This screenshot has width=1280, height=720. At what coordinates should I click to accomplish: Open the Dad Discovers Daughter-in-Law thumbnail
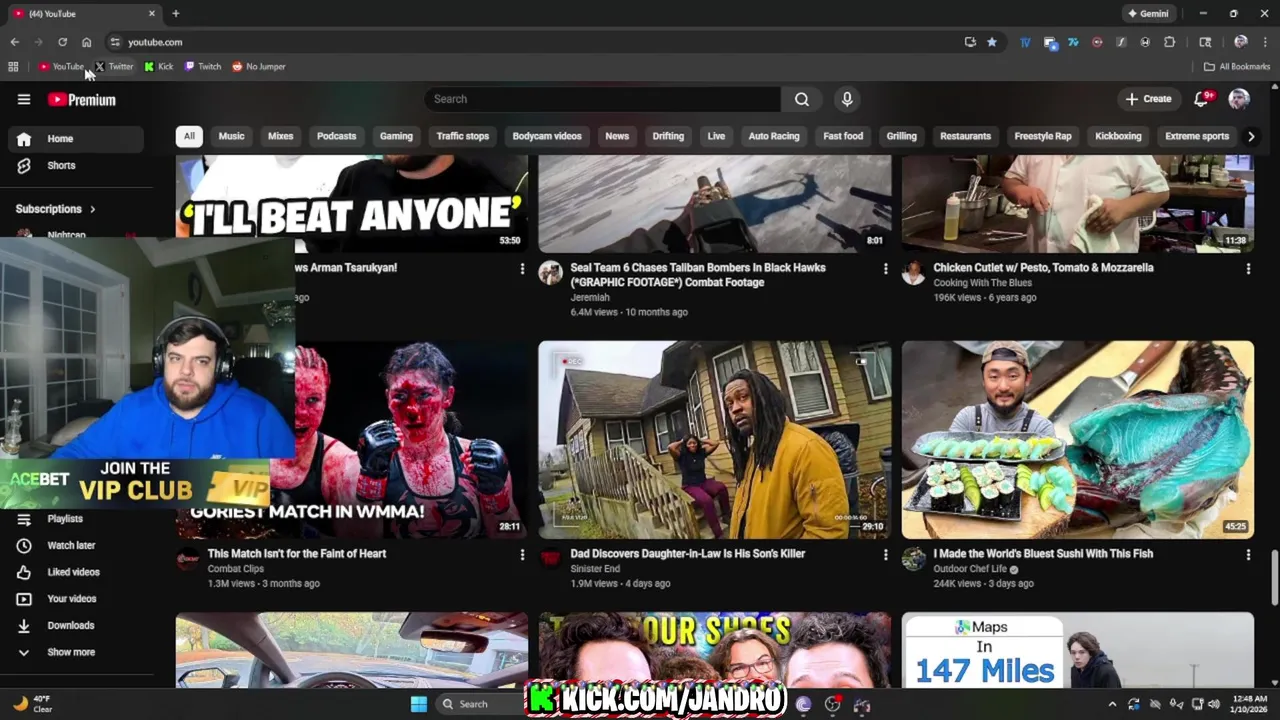(x=715, y=439)
